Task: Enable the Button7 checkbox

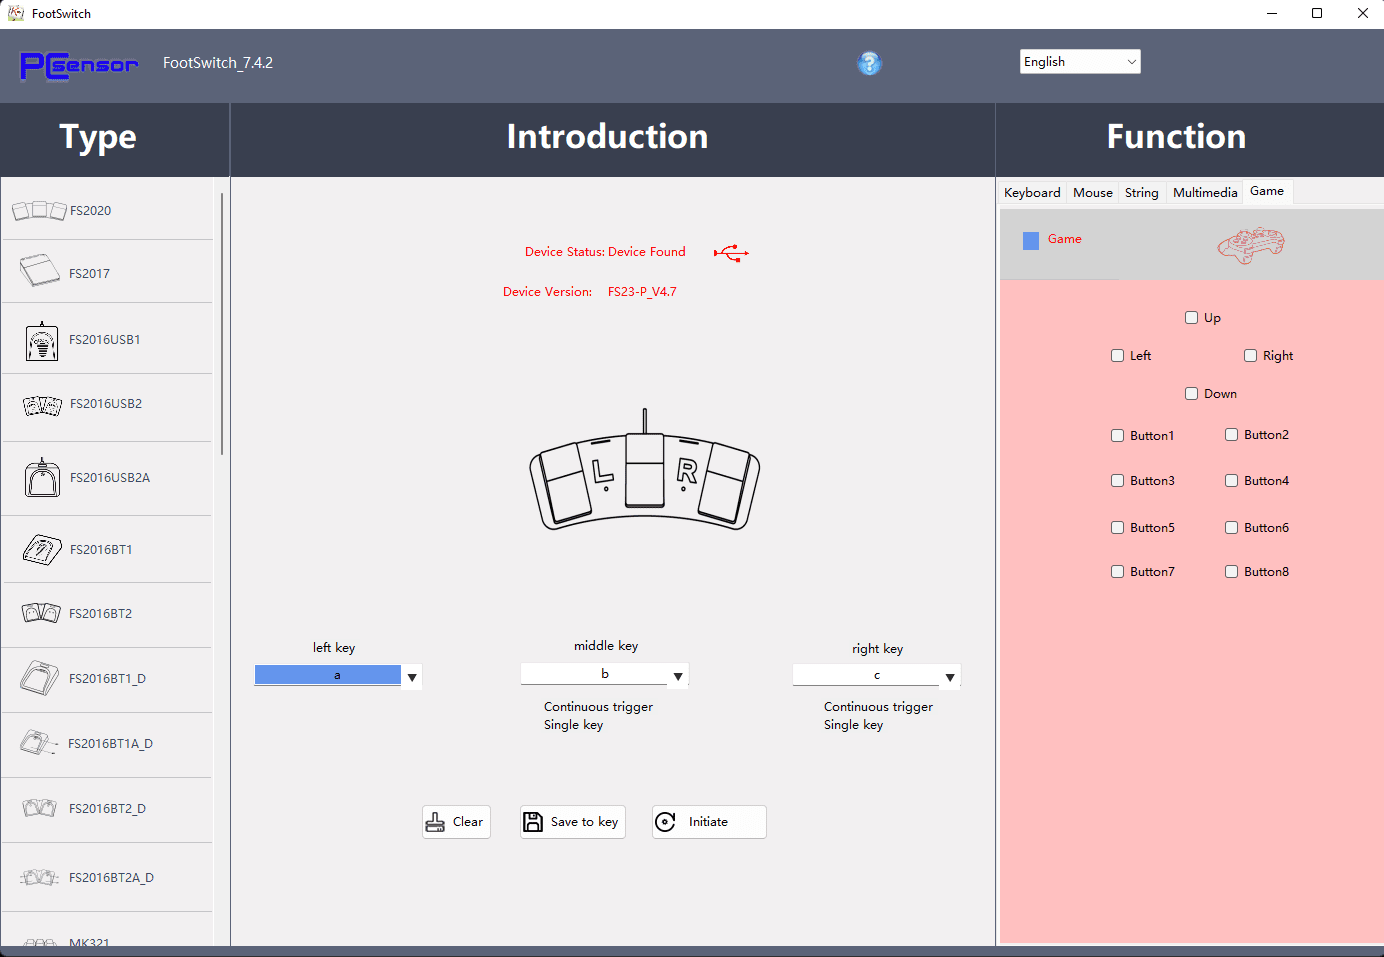Action: pyautogui.click(x=1117, y=572)
